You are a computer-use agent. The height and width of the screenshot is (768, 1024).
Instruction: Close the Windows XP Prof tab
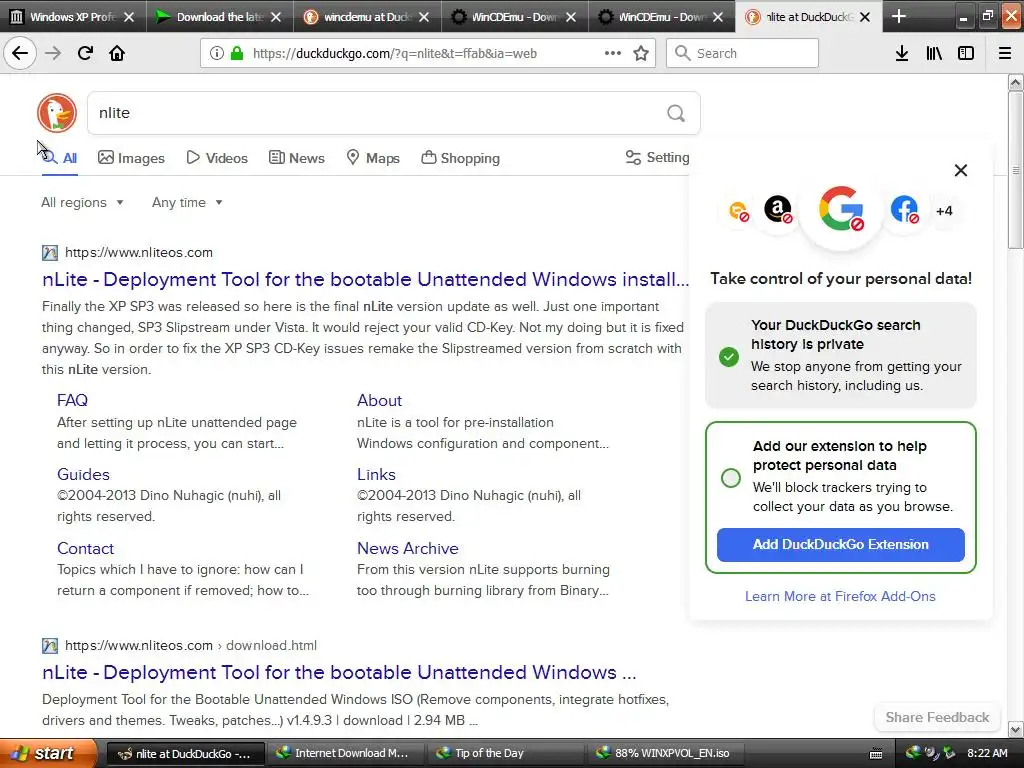[x=129, y=17]
